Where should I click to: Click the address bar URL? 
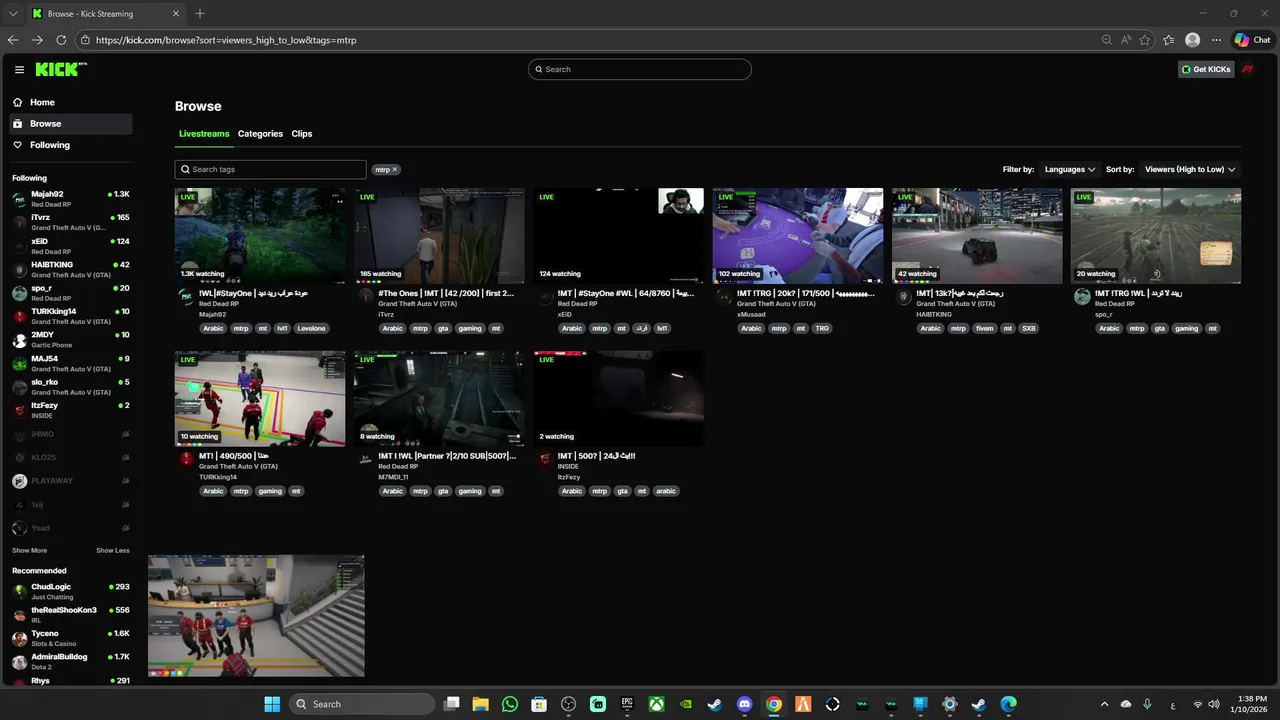click(226, 40)
